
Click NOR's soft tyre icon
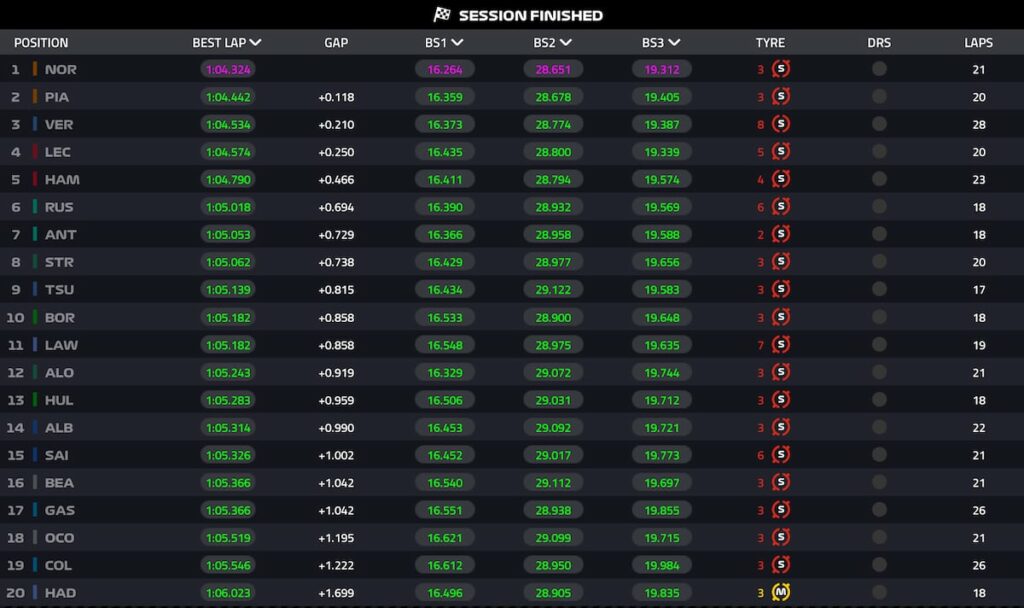click(x=780, y=69)
